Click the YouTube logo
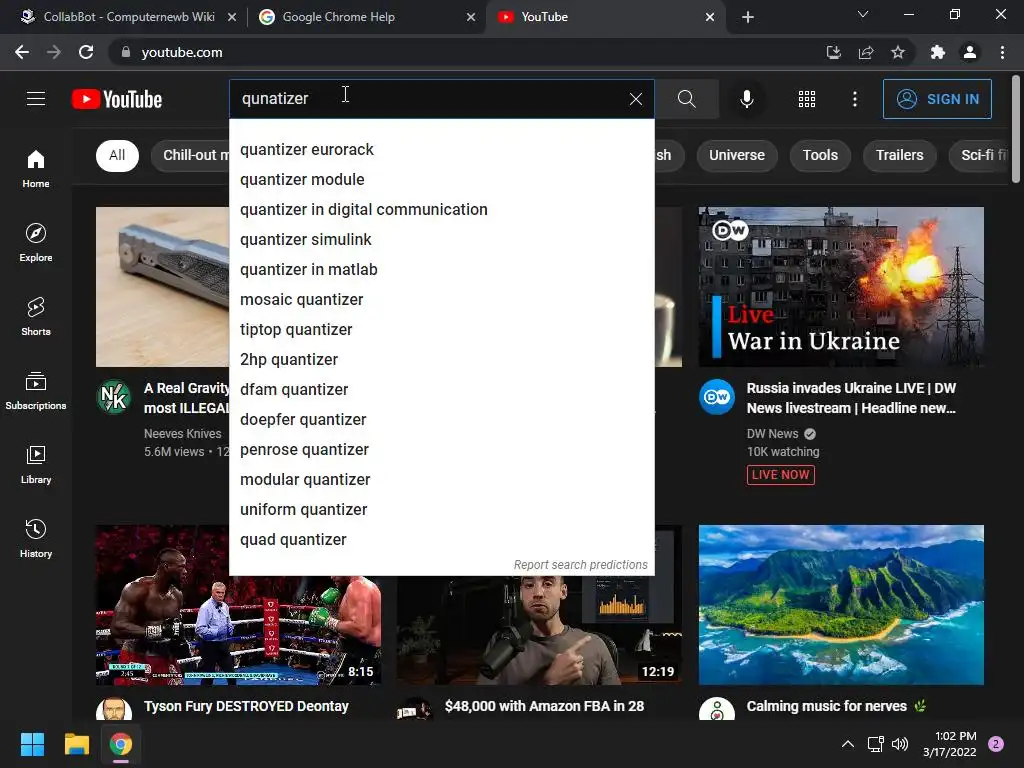Screen dimensions: 1024x768 pyautogui.click(x=117, y=99)
